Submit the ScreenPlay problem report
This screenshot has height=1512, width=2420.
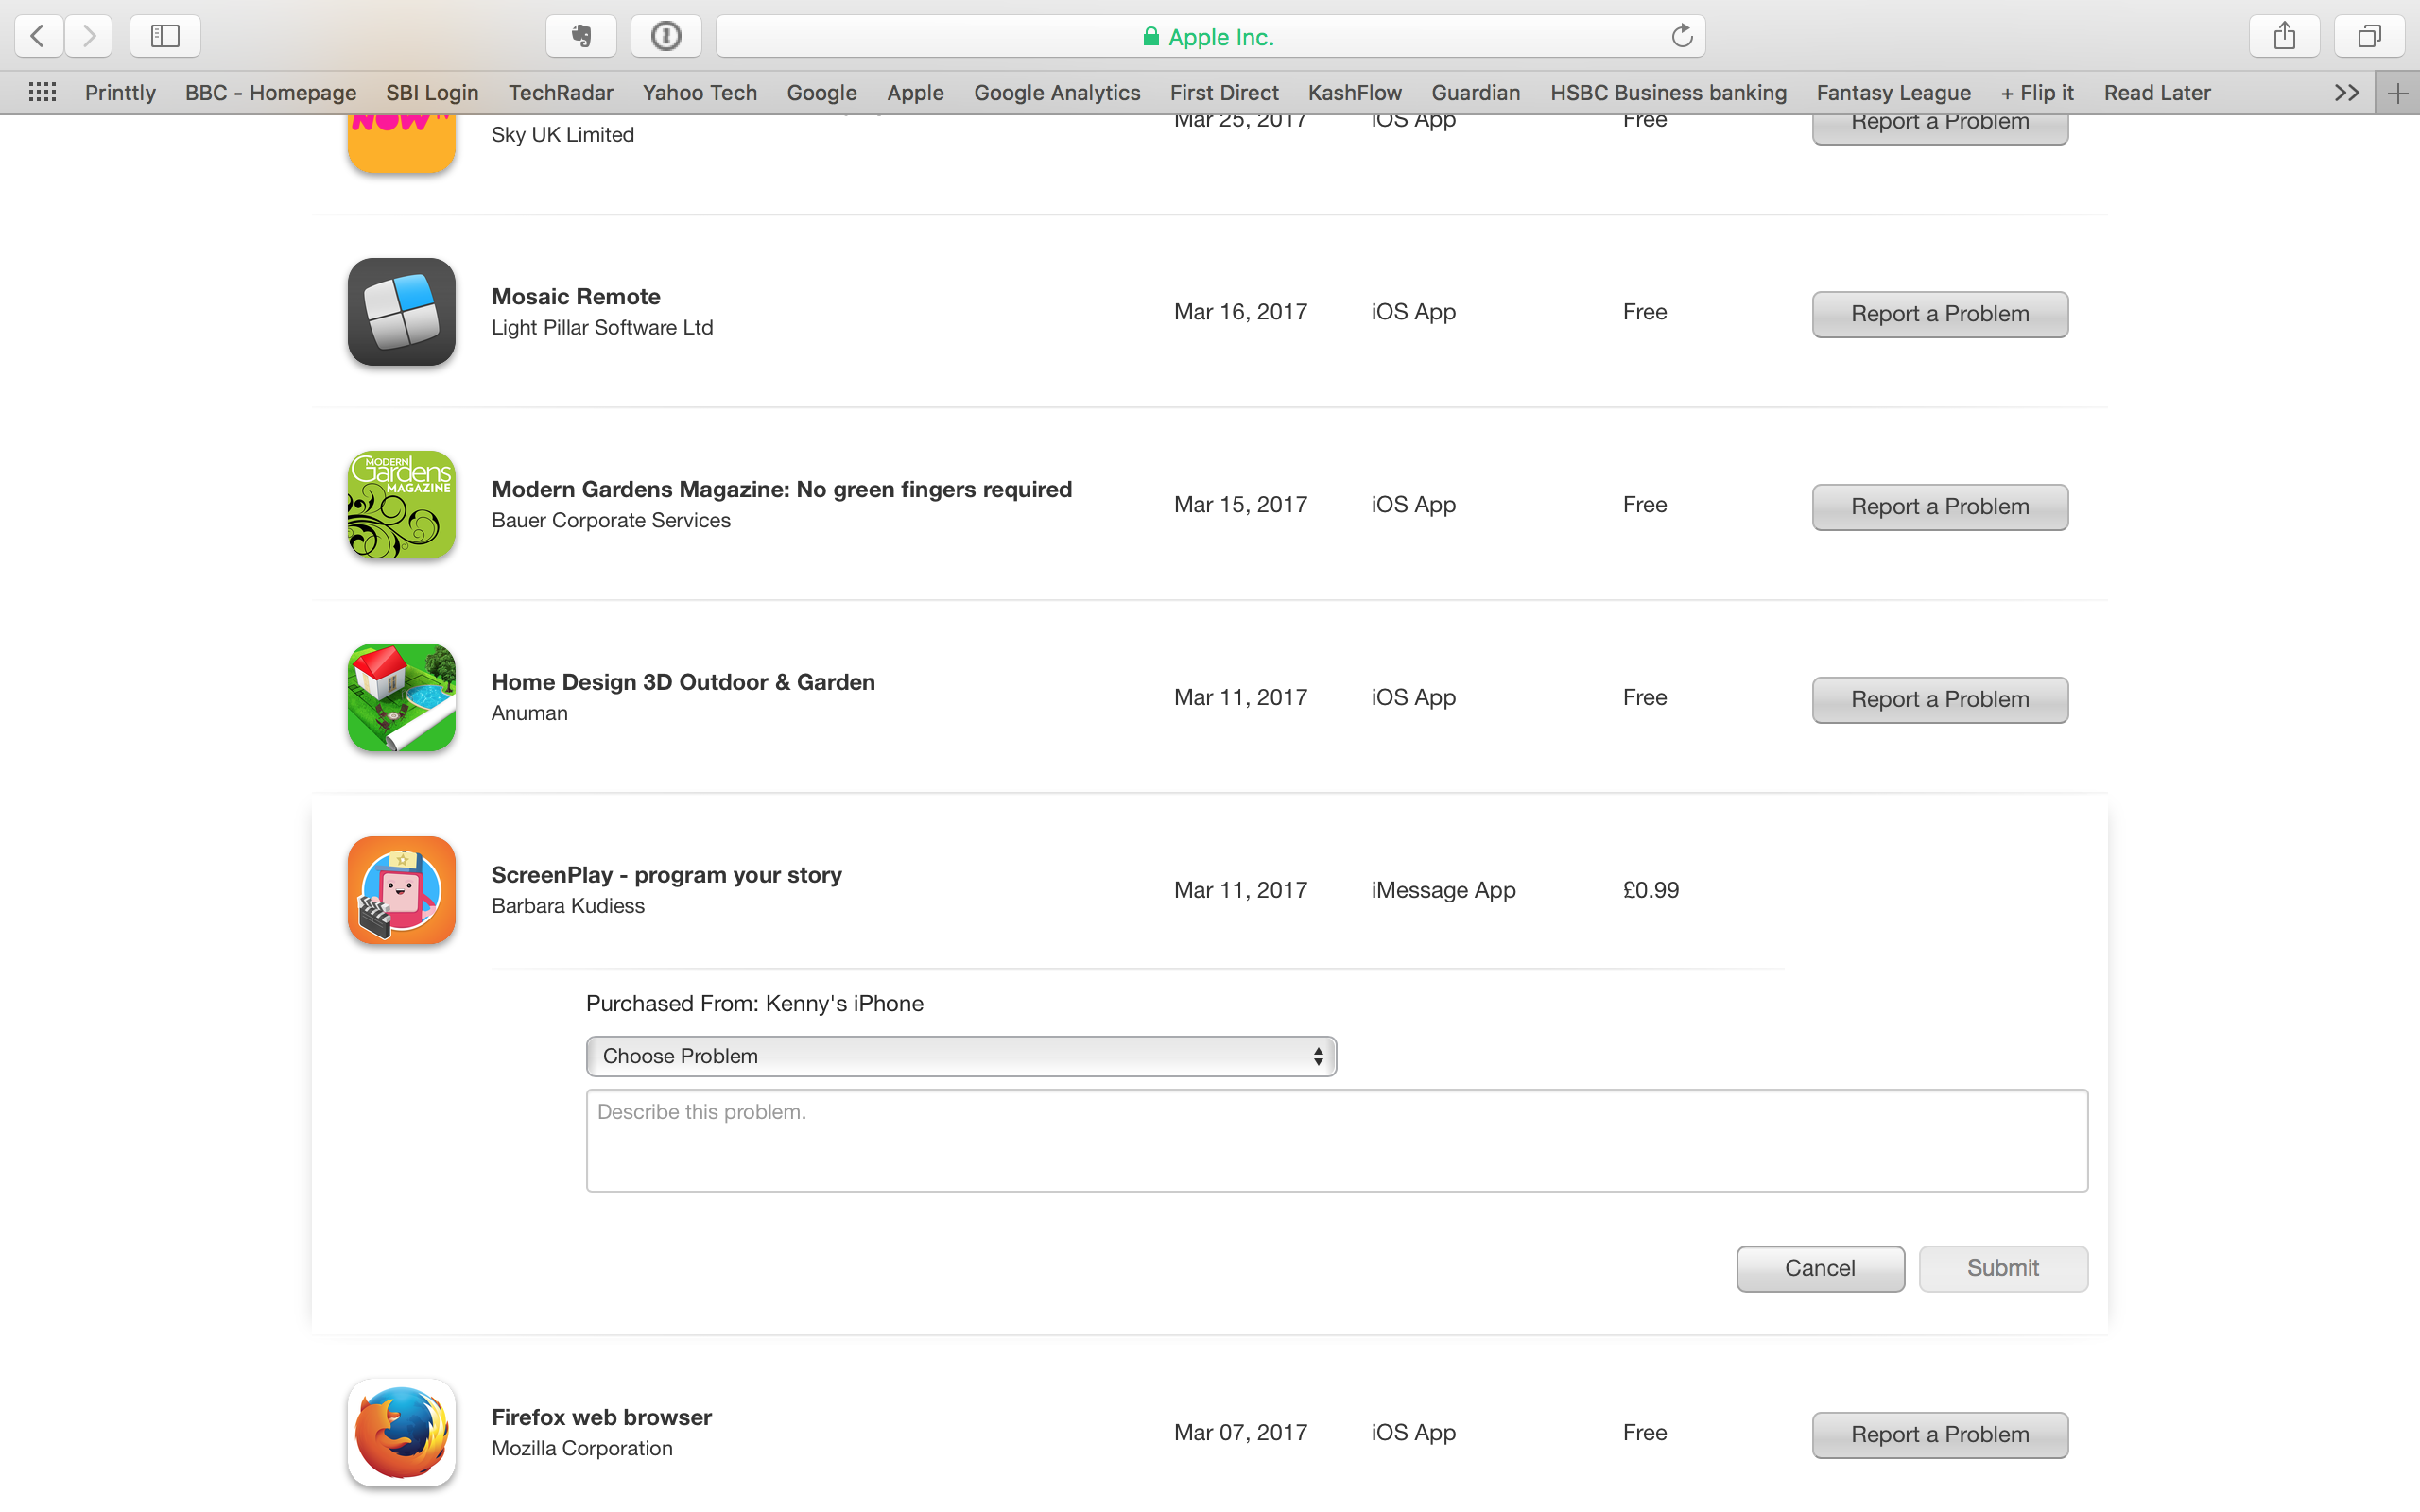[x=2003, y=1268]
